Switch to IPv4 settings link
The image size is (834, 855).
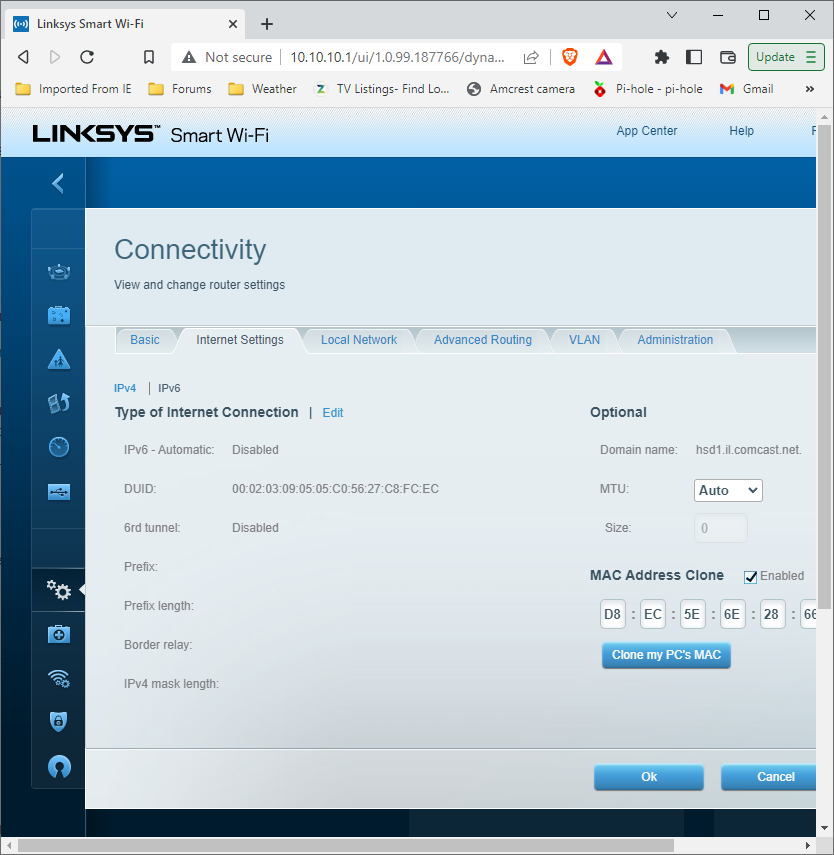125,388
